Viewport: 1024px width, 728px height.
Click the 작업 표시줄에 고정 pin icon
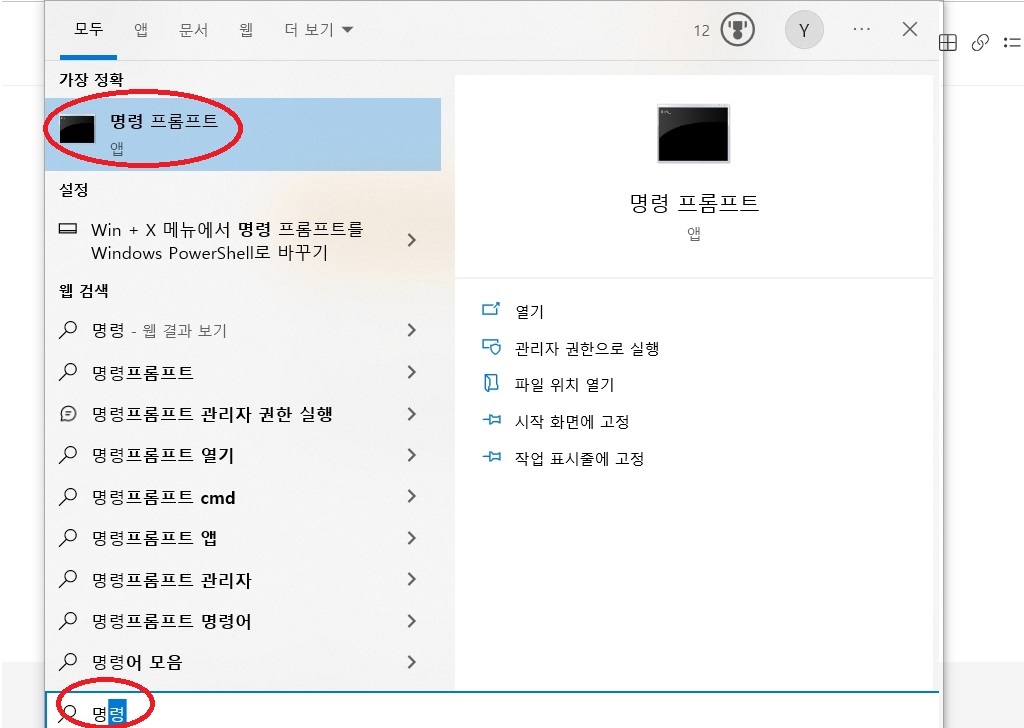coord(491,457)
